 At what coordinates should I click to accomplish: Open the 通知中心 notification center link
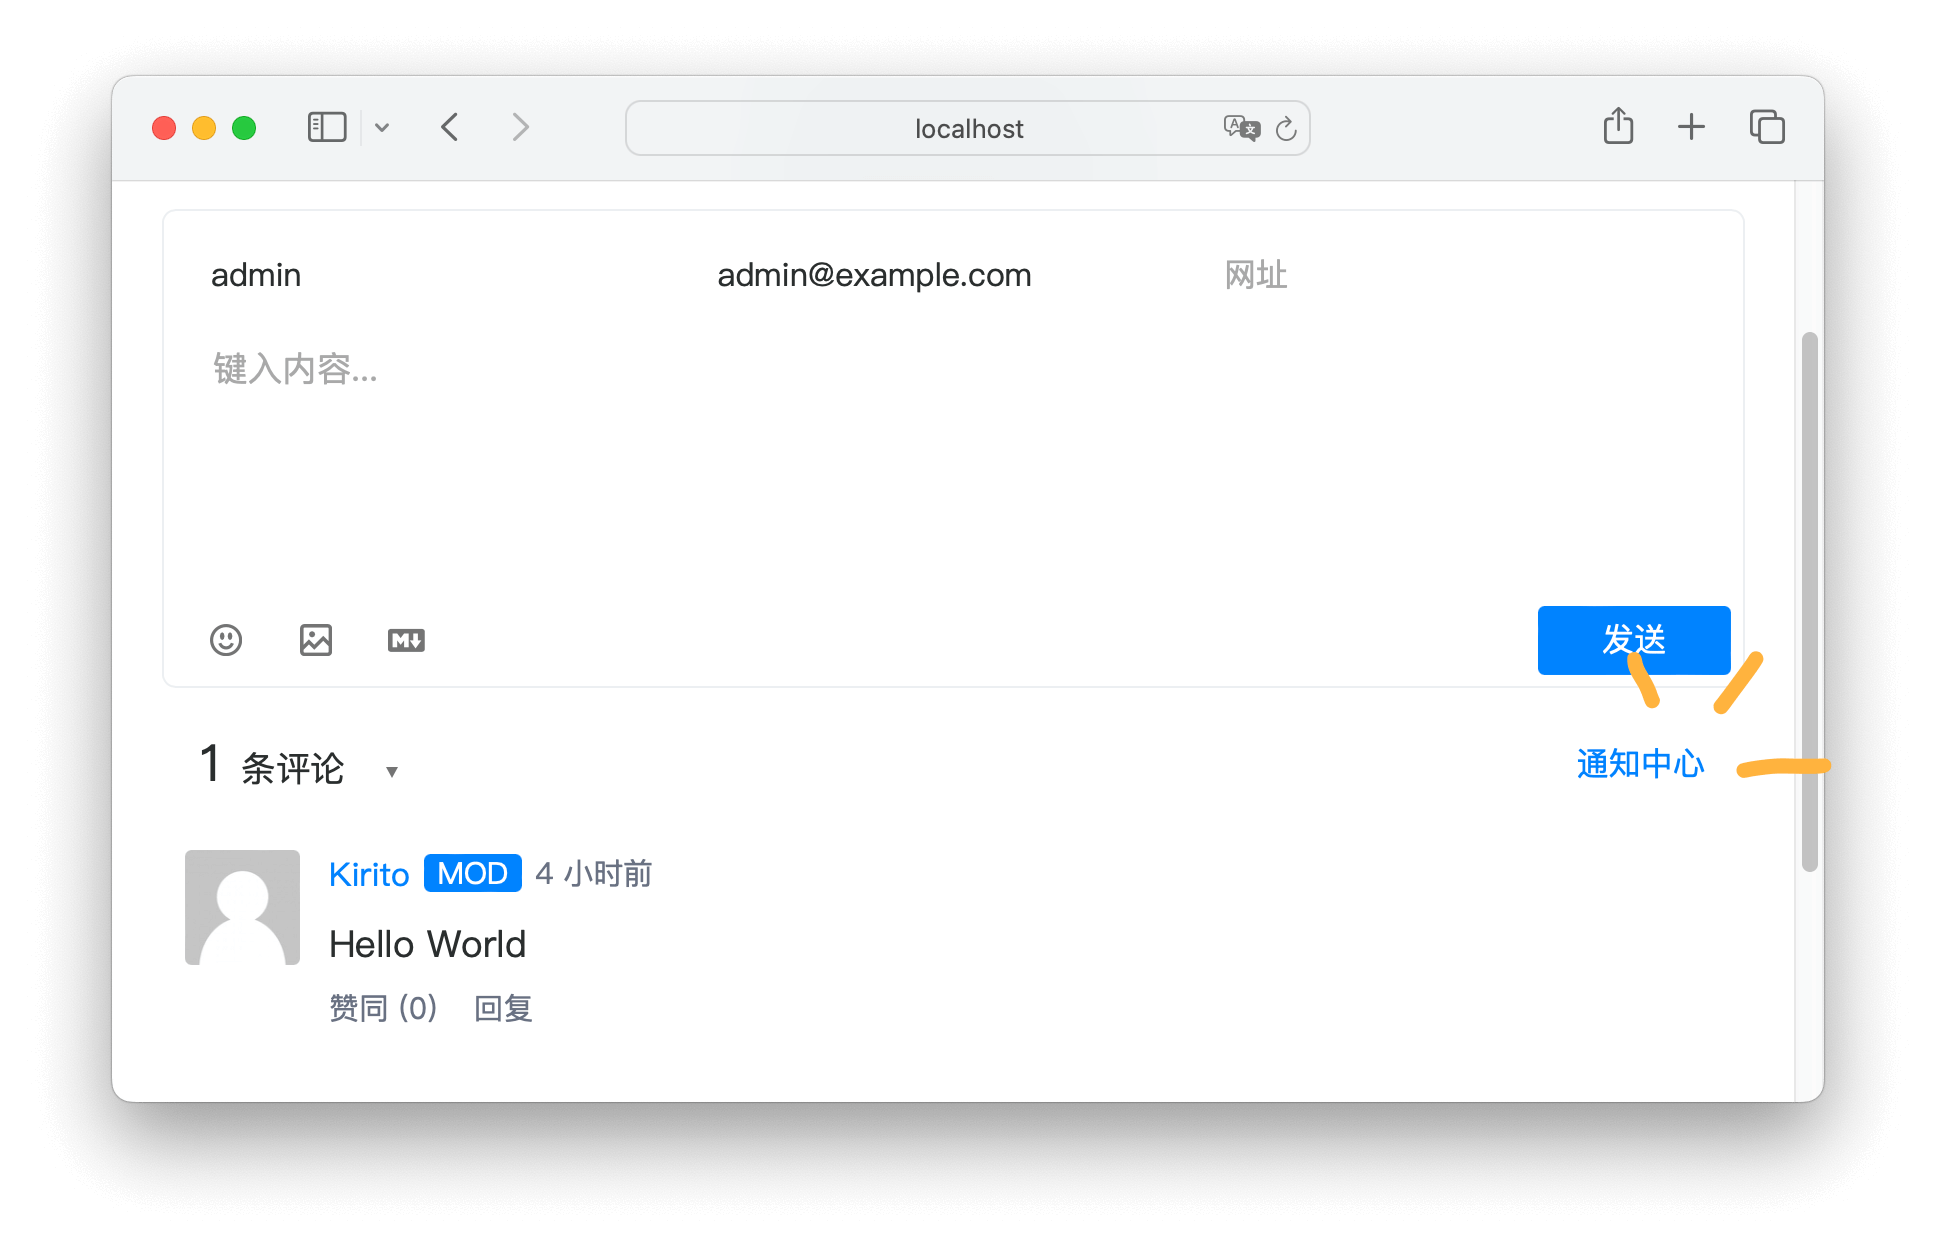[x=1640, y=764]
